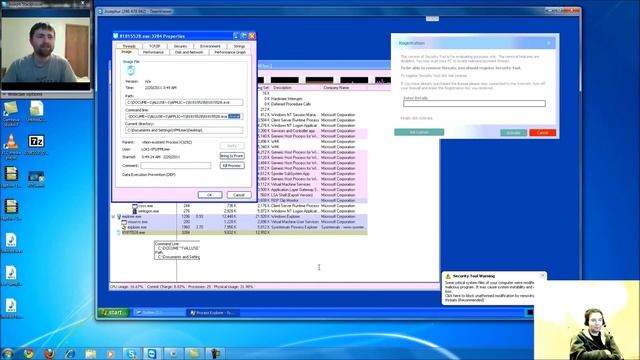Open TeamViewer from the Windows 7 taskbar
This screenshot has width=640, height=360.
coord(152,353)
